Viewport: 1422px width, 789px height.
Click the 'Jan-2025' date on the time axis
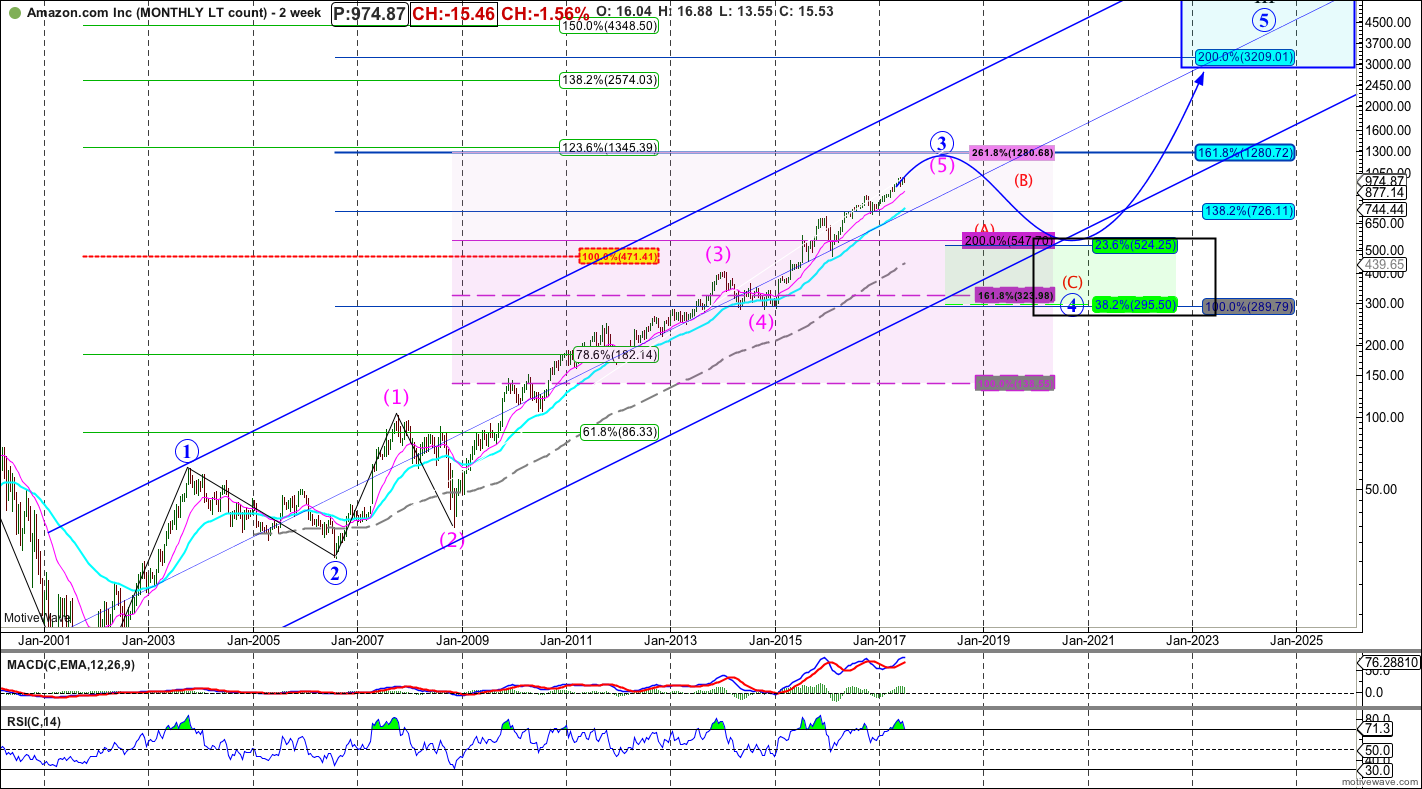pyautogui.click(x=1296, y=640)
